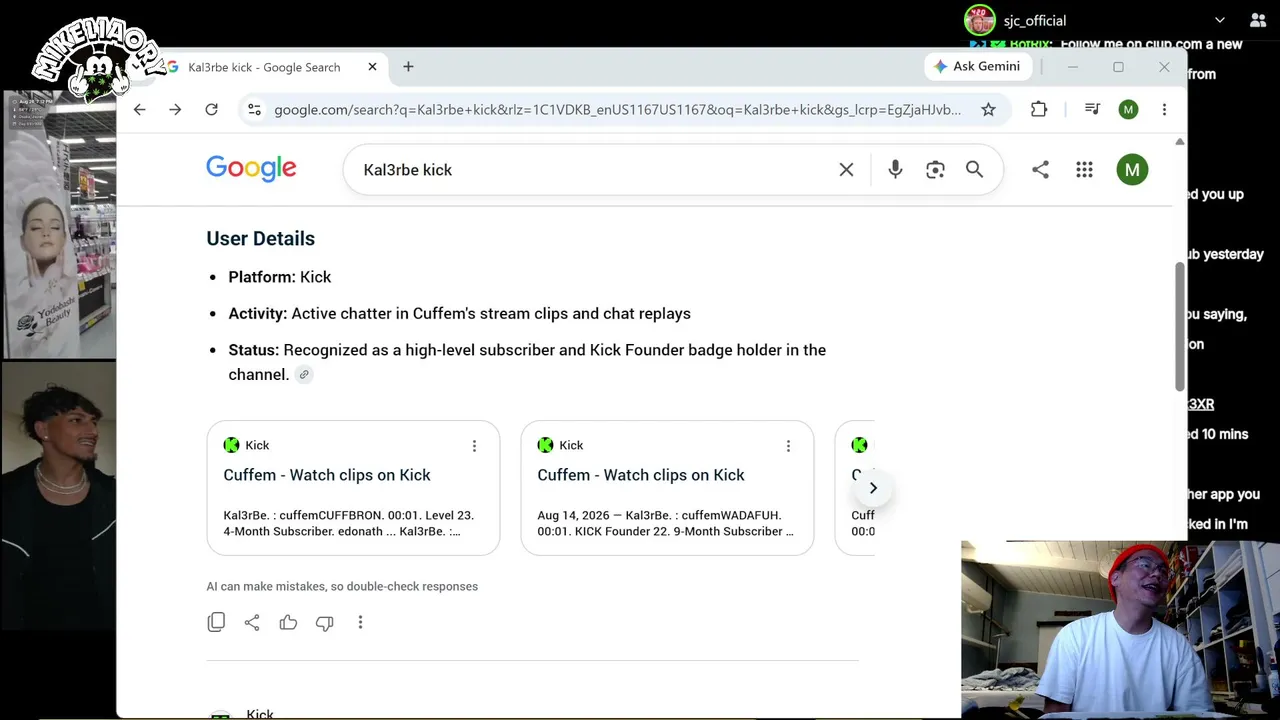
Task: Open source link icon after 'channel.'
Action: (304, 375)
